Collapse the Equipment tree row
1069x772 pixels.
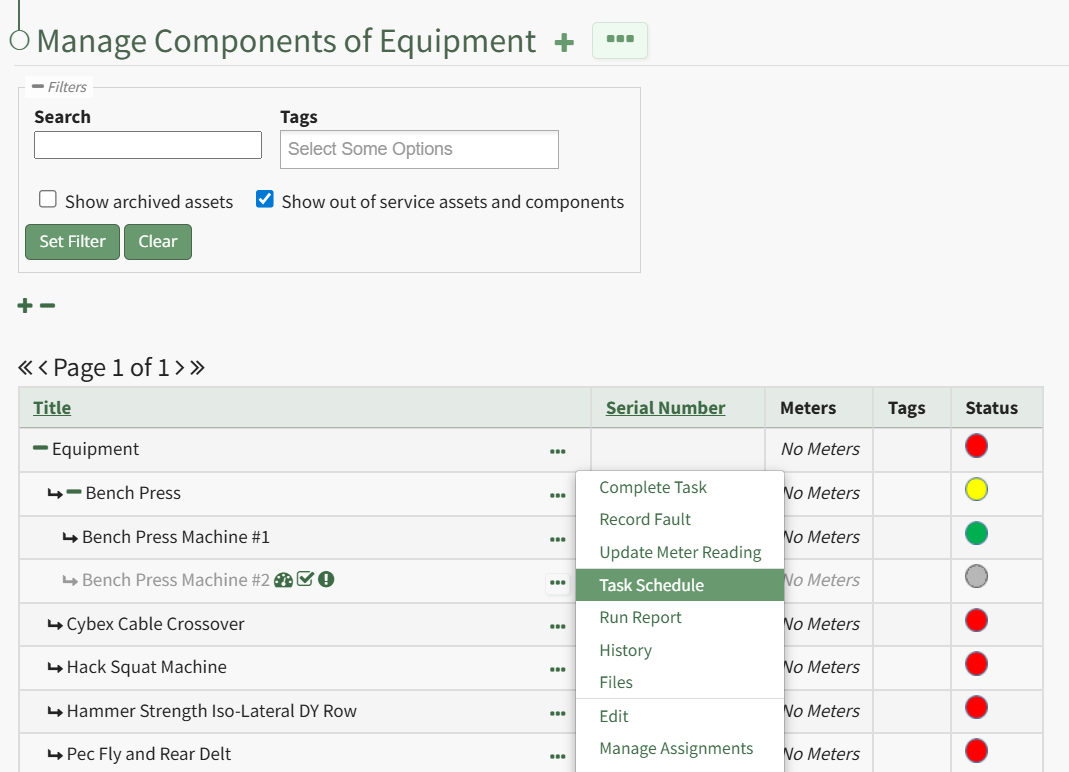click(41, 448)
